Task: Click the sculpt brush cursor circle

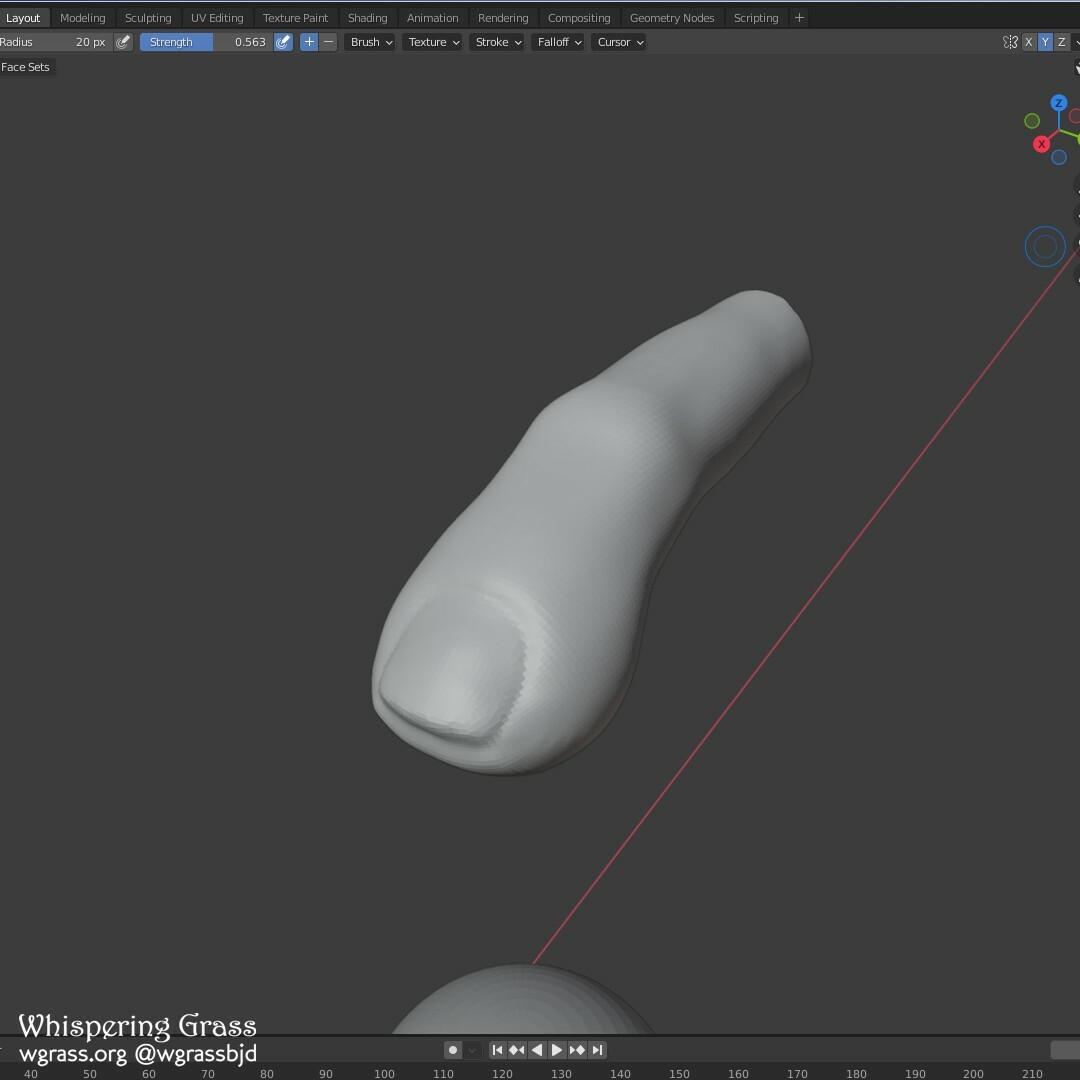Action: pyautogui.click(x=1045, y=247)
